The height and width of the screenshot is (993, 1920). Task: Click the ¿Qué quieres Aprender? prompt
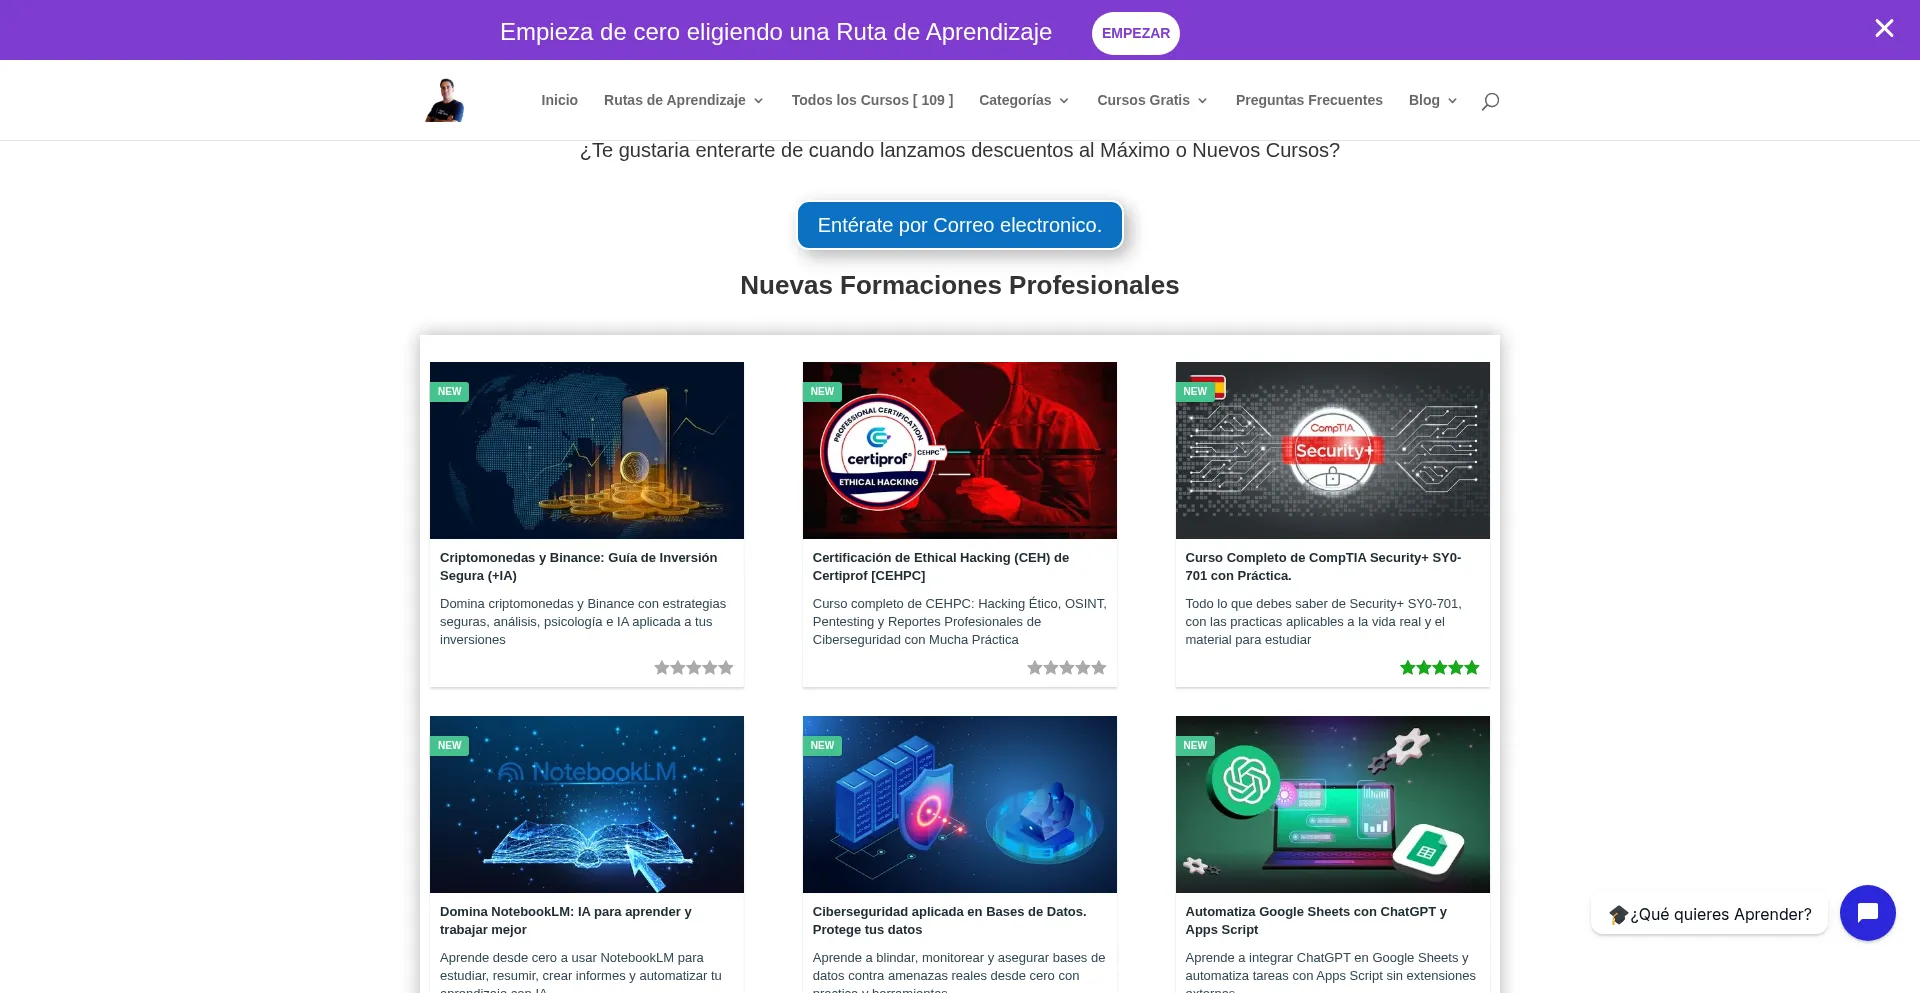point(1709,914)
